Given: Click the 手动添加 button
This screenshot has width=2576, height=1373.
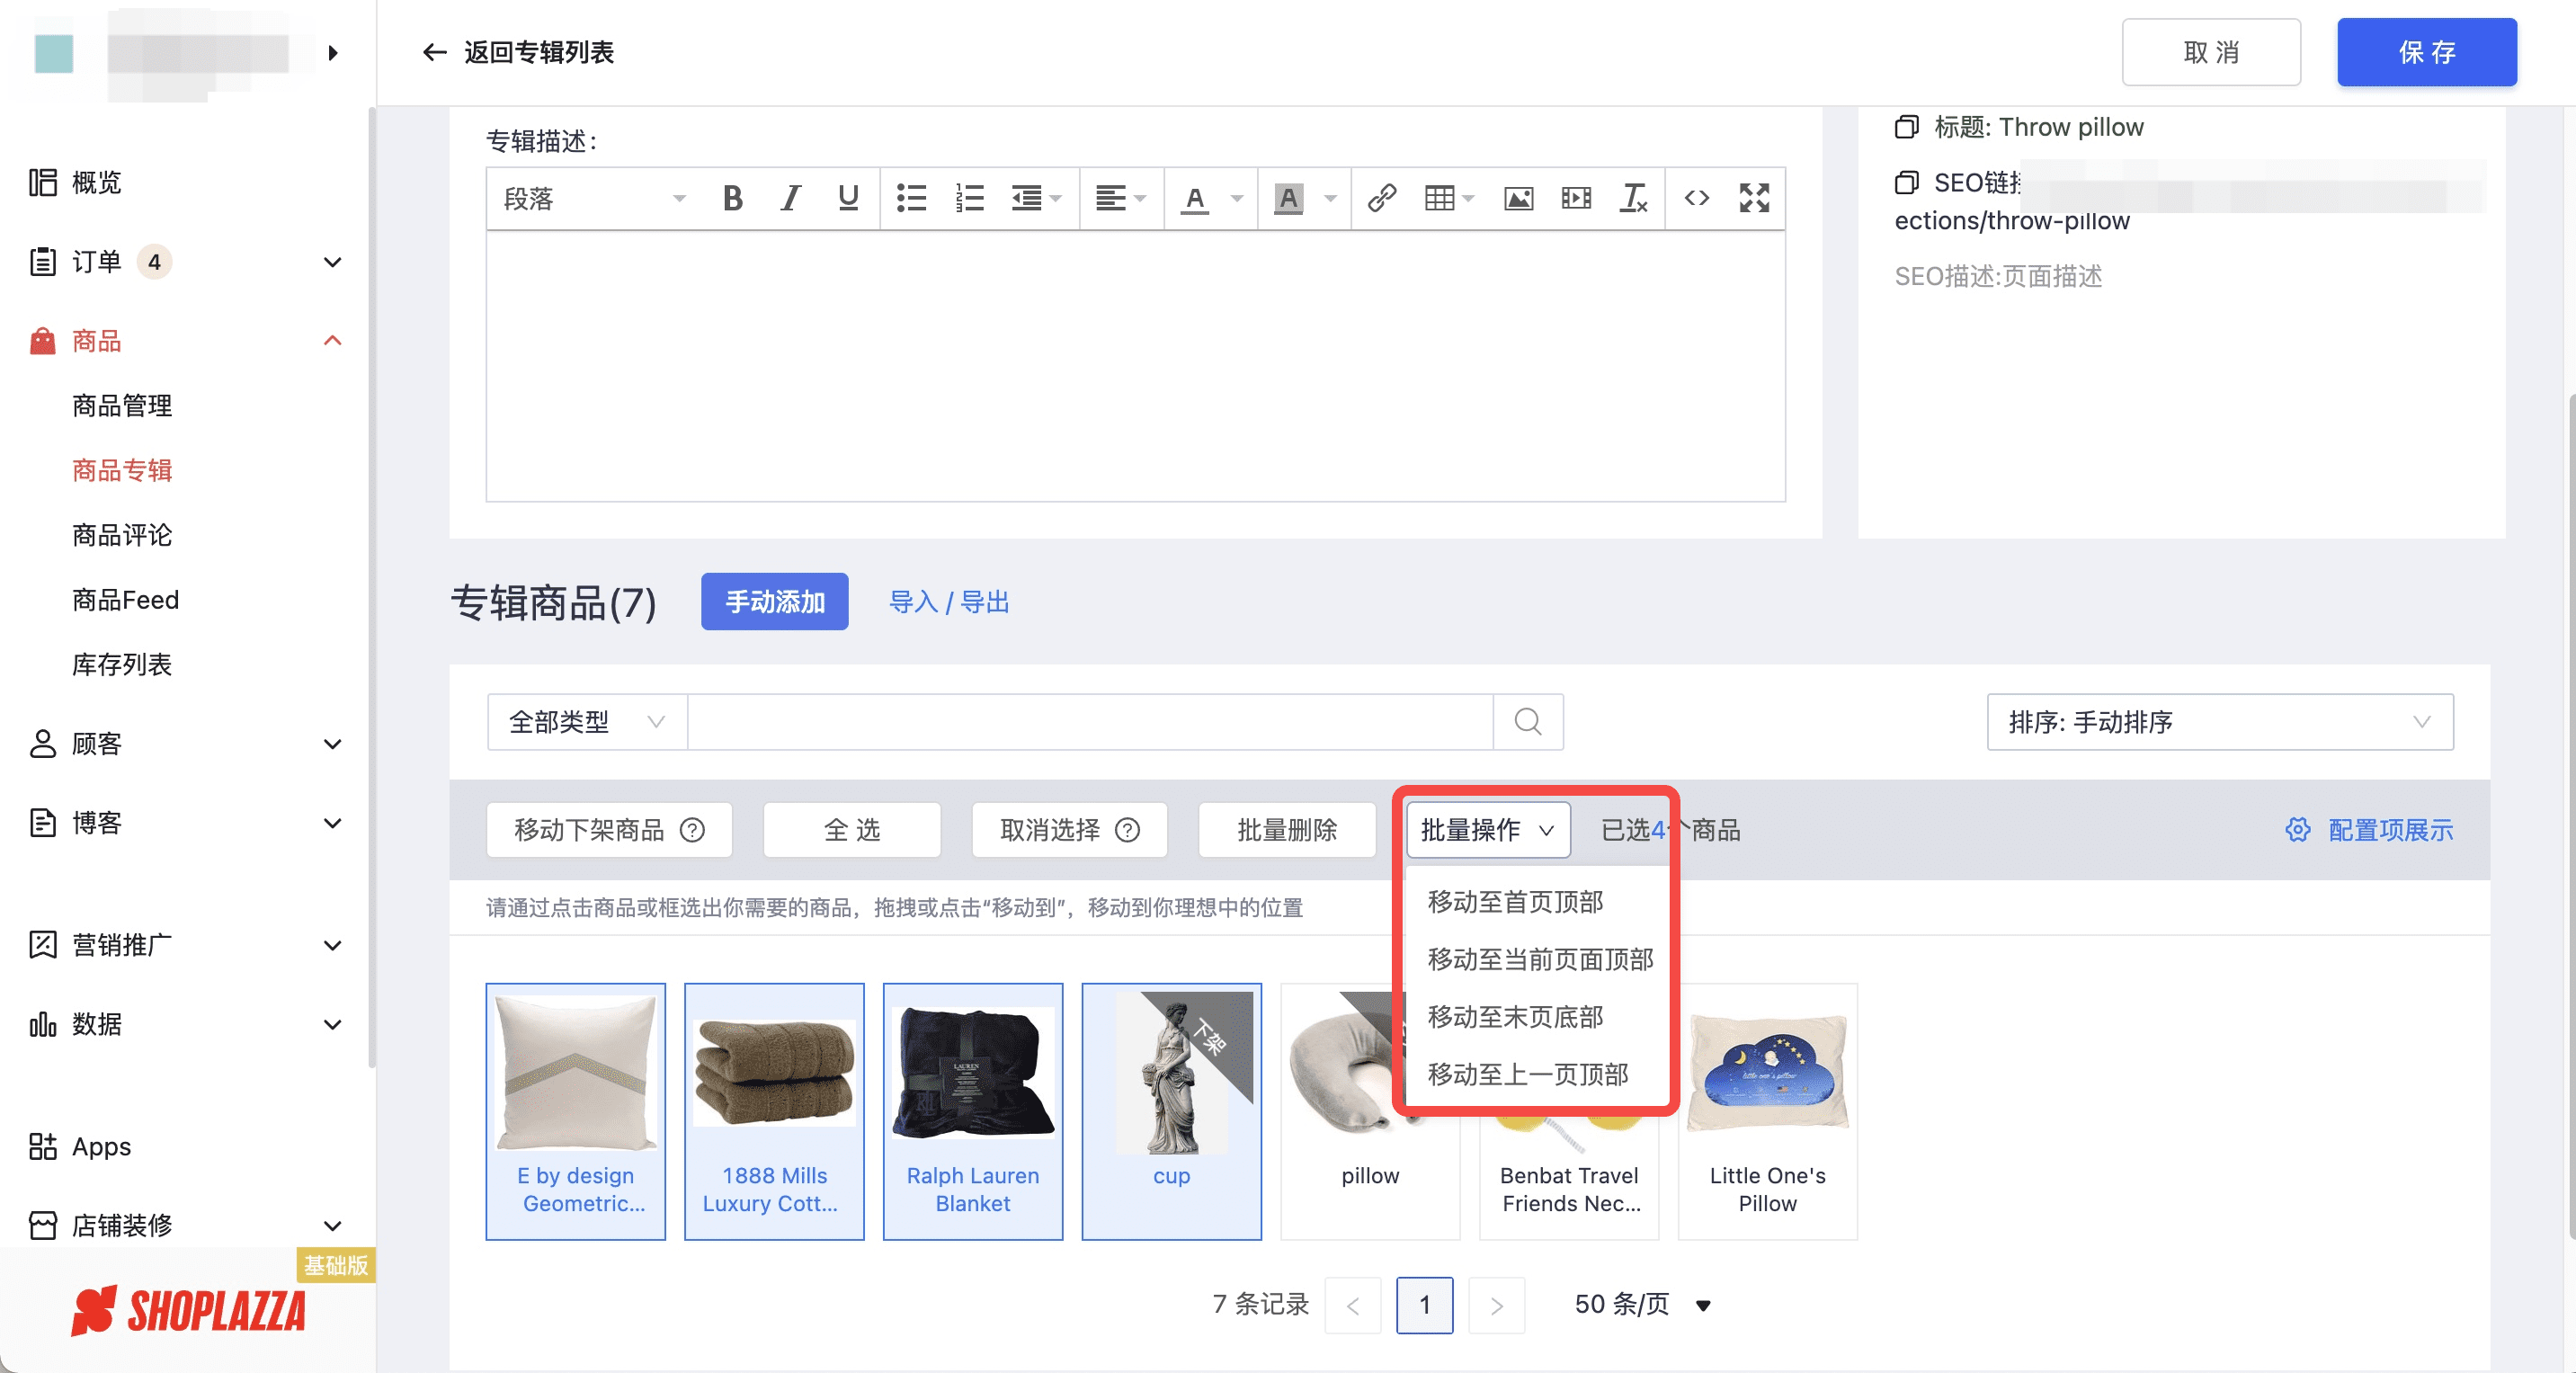Looking at the screenshot, I should click(774, 601).
